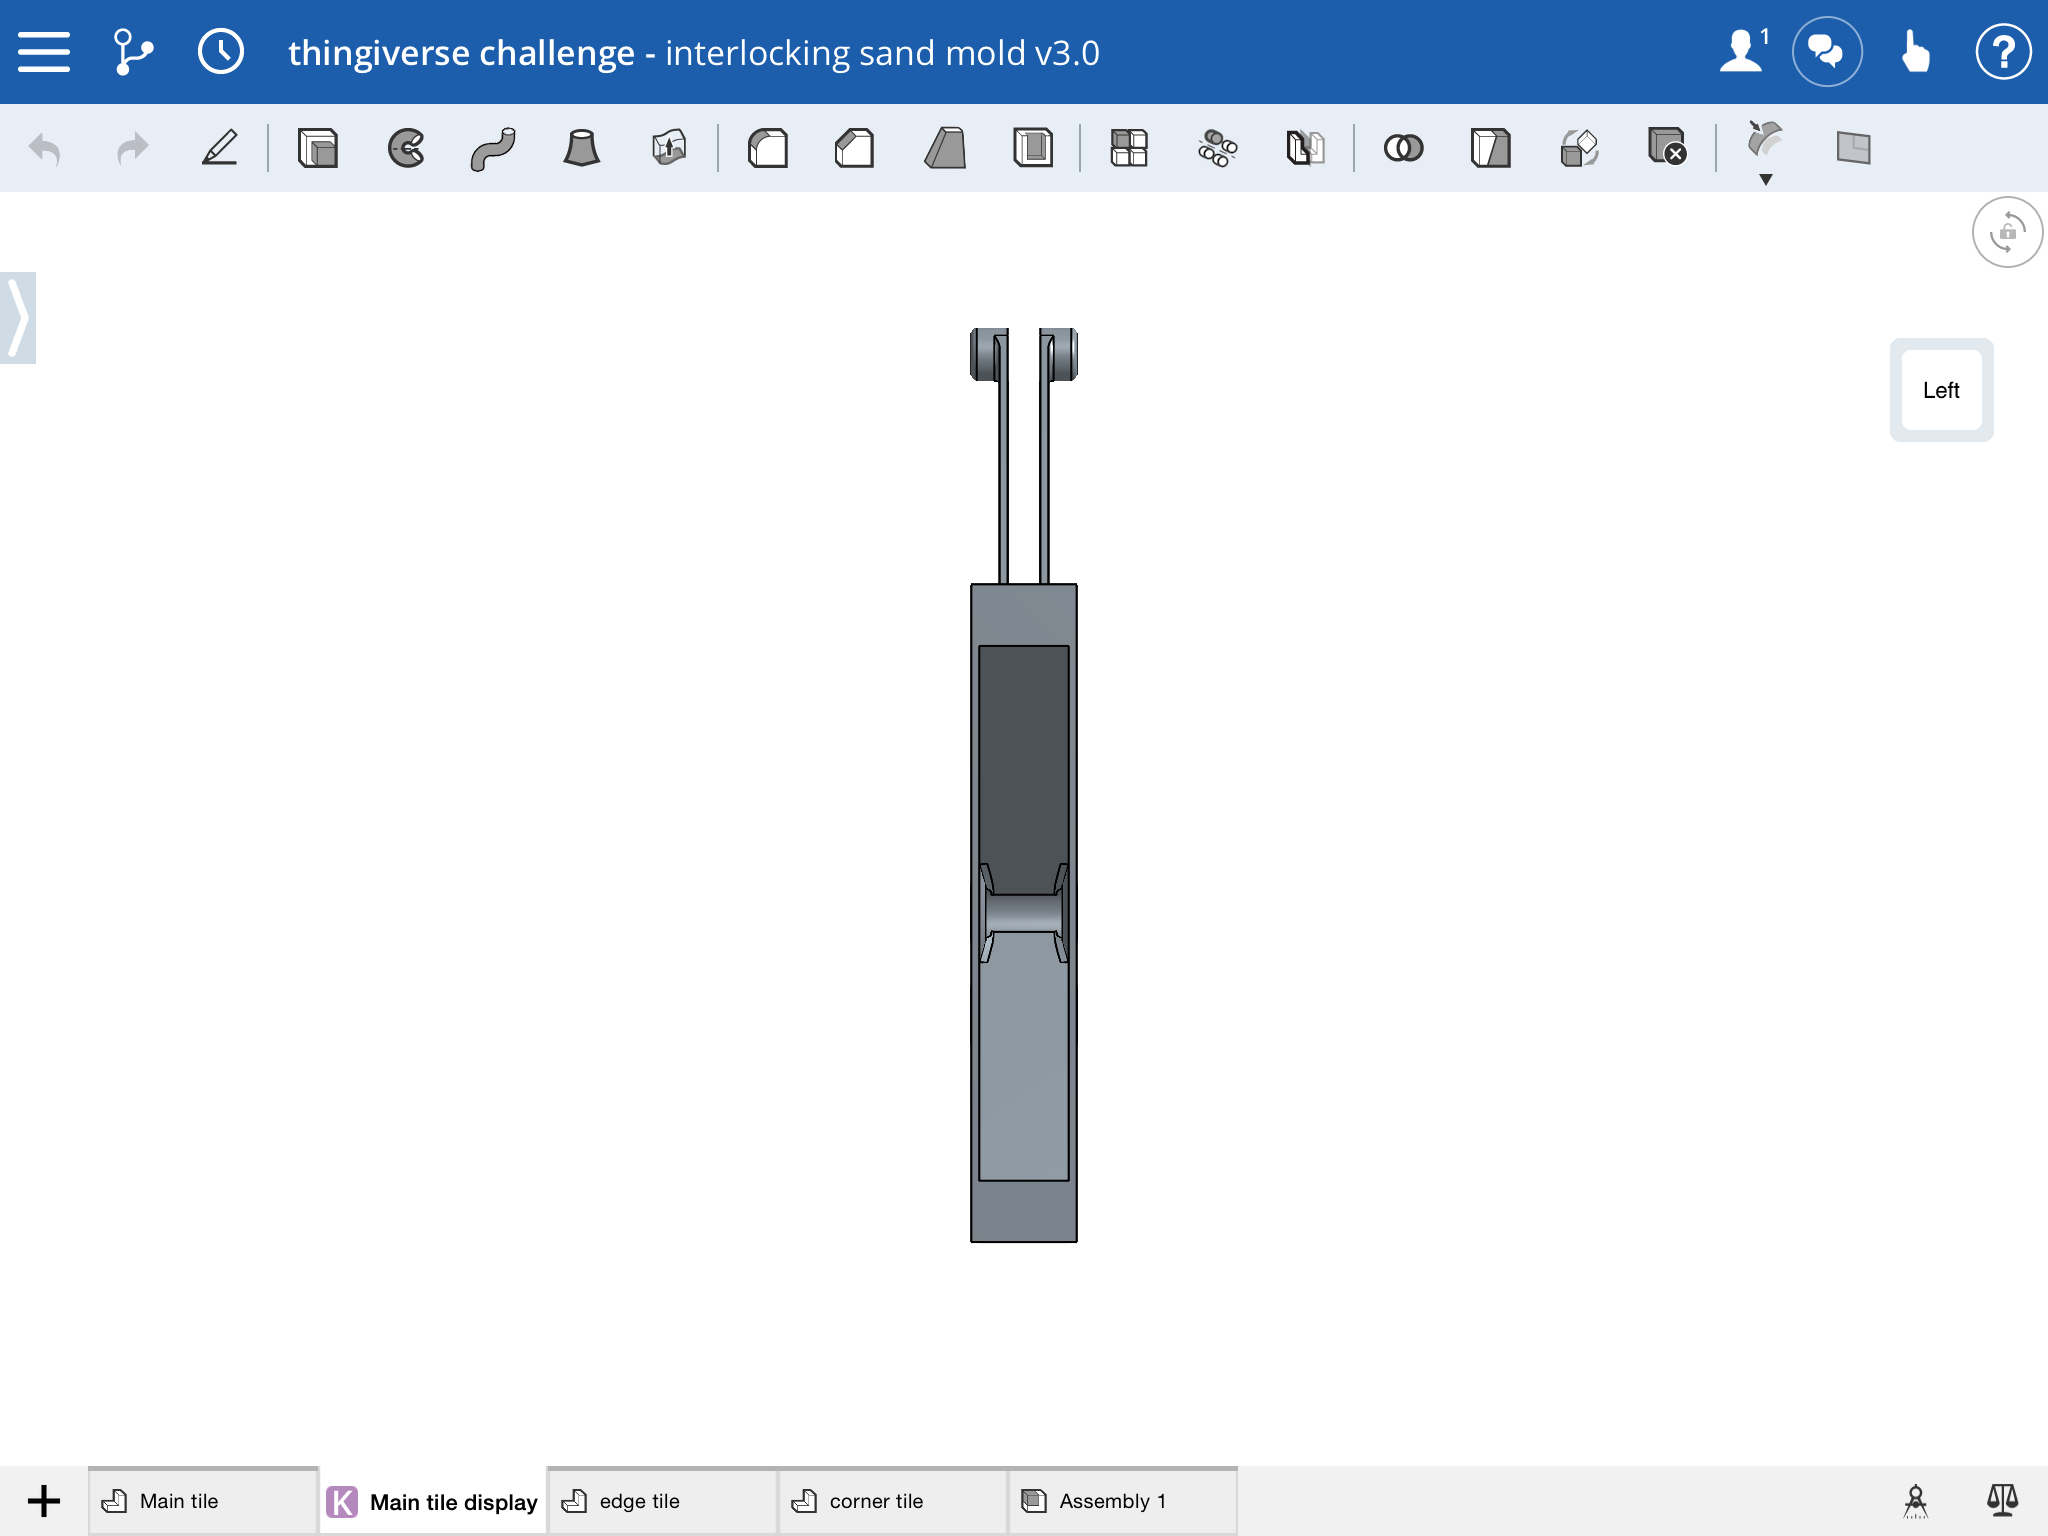Select the dark recessed face of model
This screenshot has width=2048, height=1536.
pos(1023,760)
